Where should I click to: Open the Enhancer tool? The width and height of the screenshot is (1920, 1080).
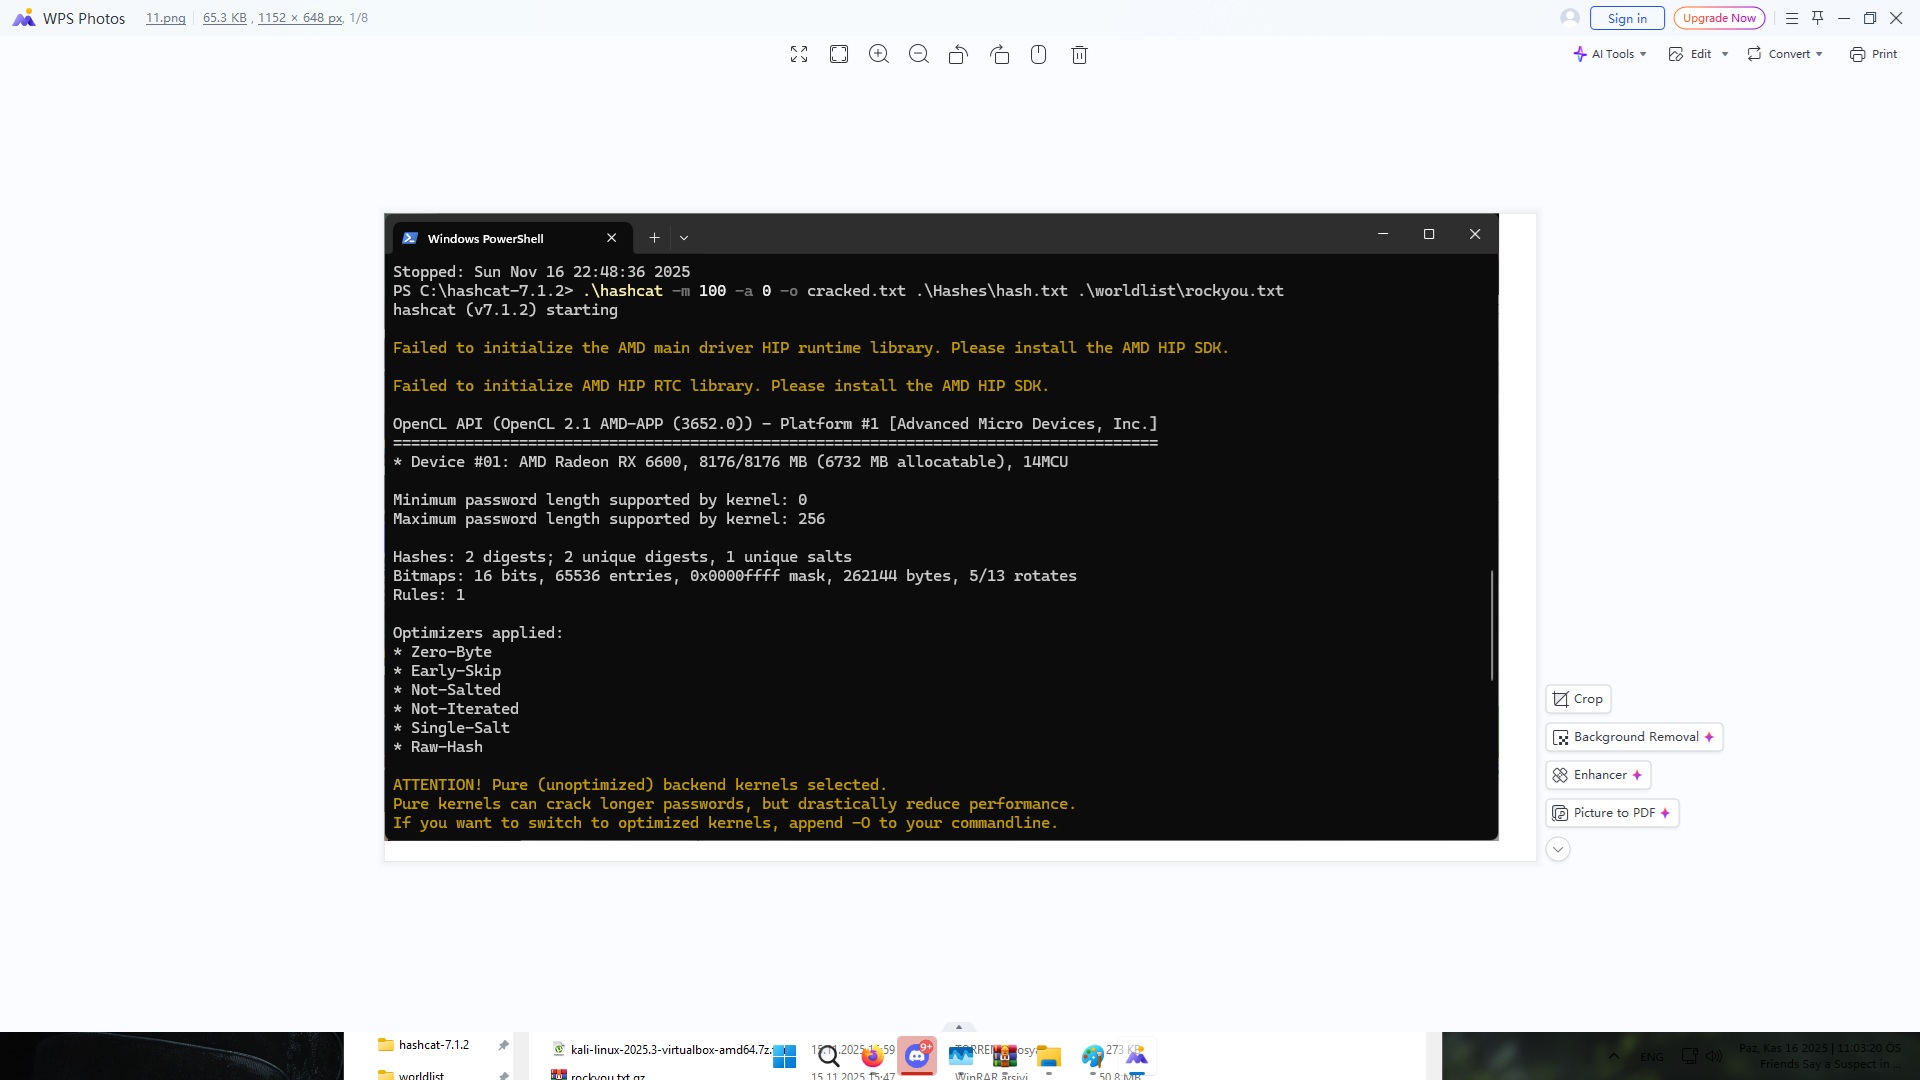point(1598,775)
